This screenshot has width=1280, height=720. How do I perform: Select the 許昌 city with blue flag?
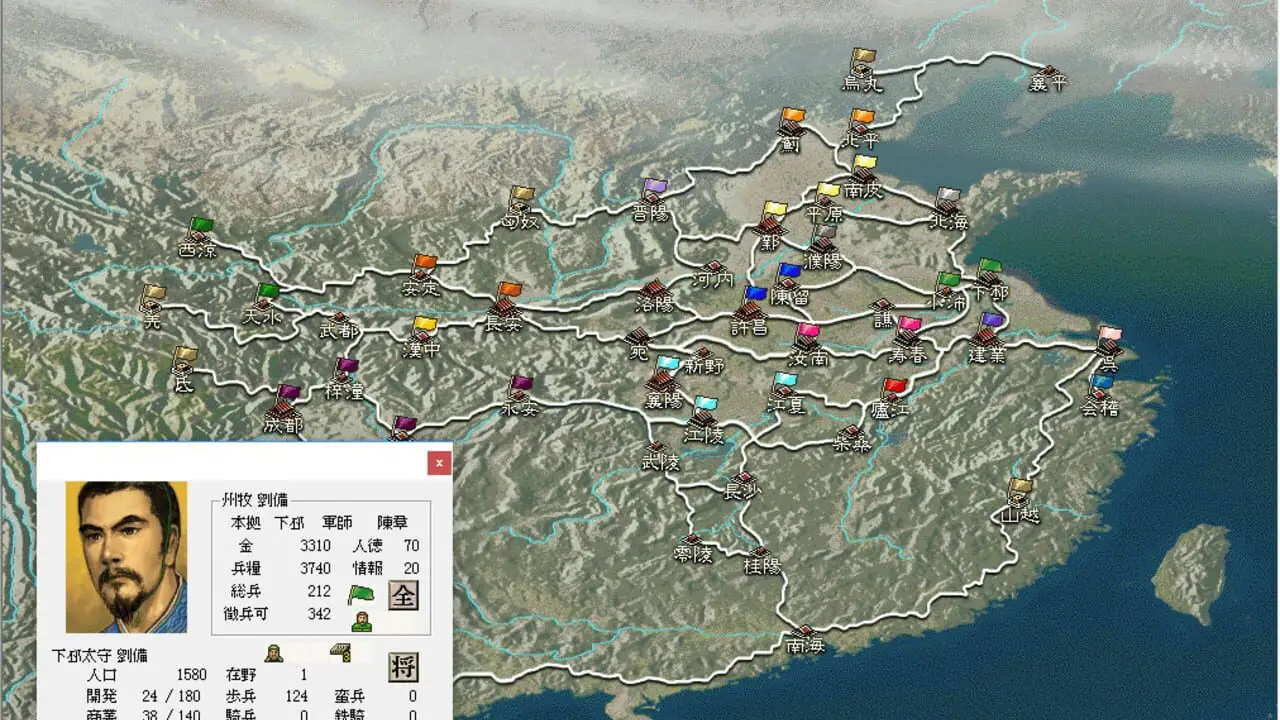point(751,313)
